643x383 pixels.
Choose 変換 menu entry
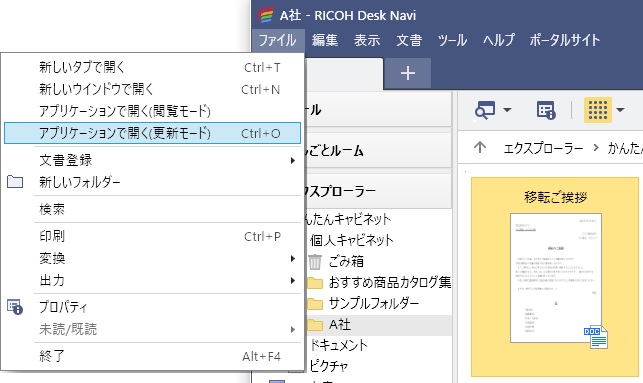point(152,258)
